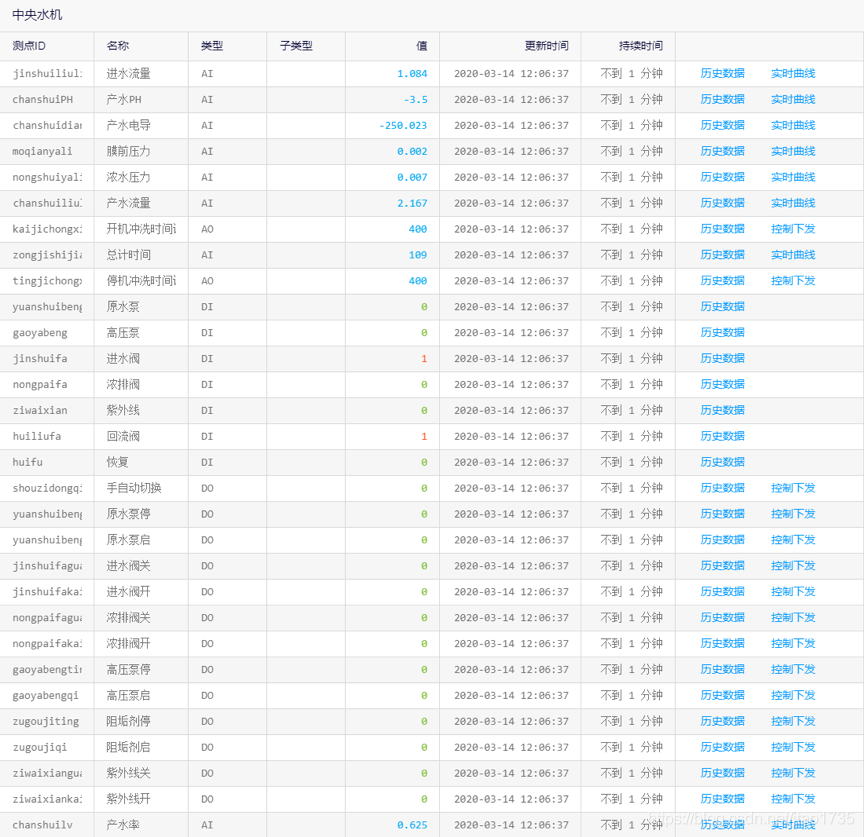Click 控制下发 for the 原水泵停 row
864x837 pixels.
click(x=793, y=514)
